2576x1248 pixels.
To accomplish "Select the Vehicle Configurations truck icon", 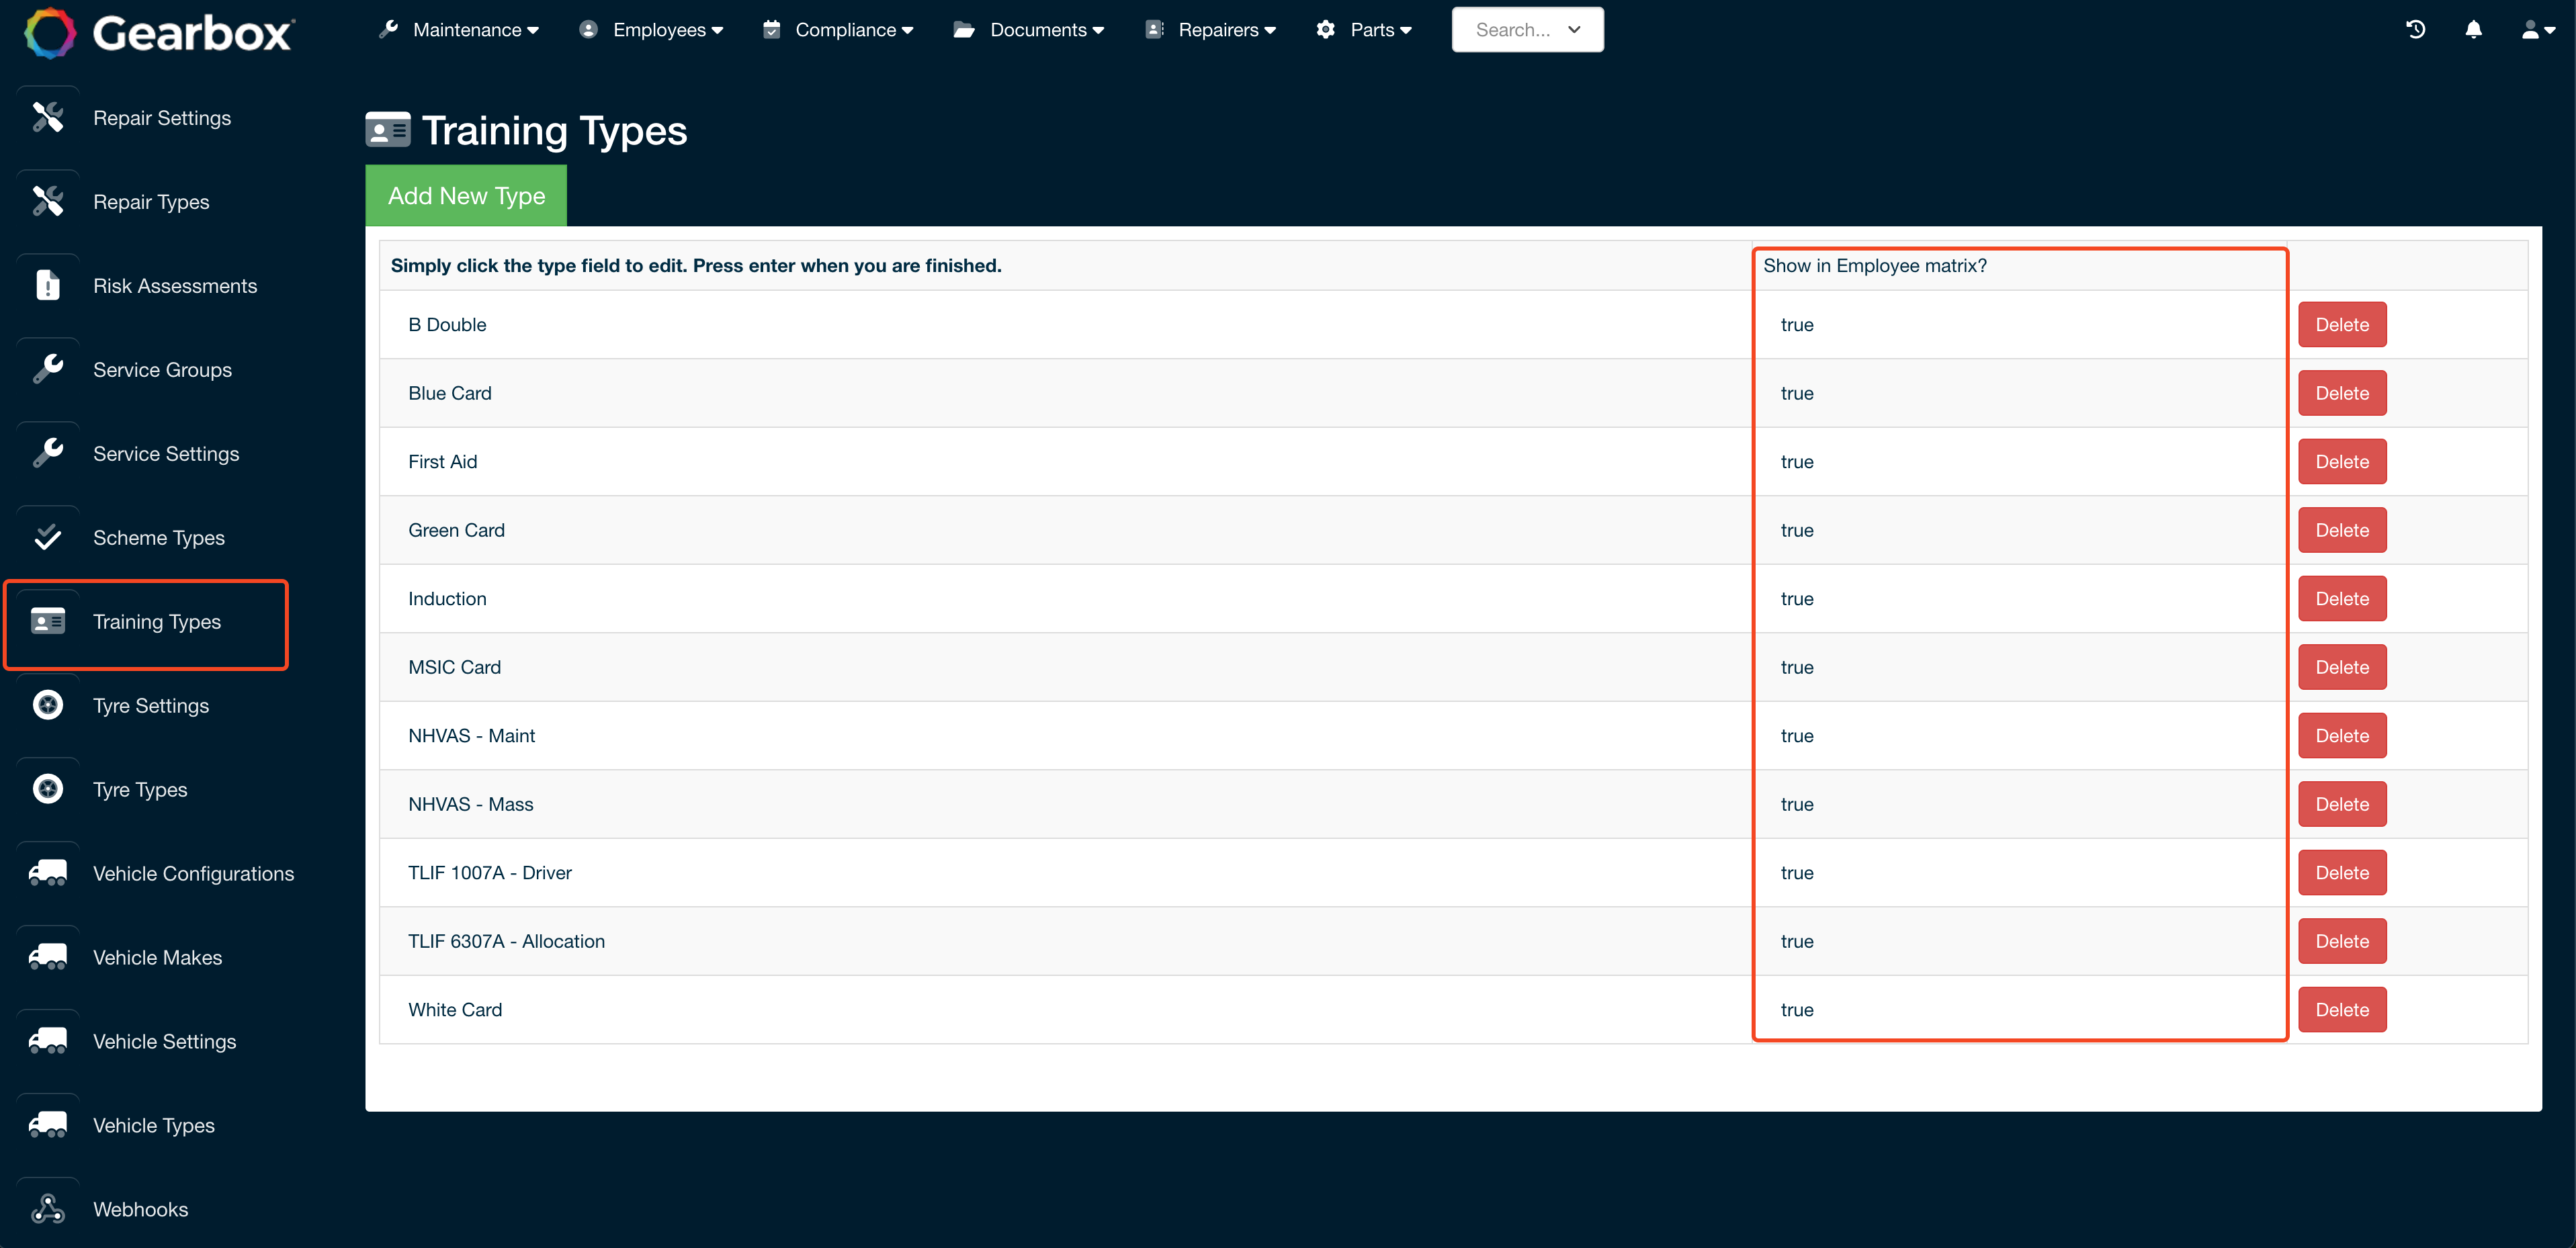I will tap(47, 872).
